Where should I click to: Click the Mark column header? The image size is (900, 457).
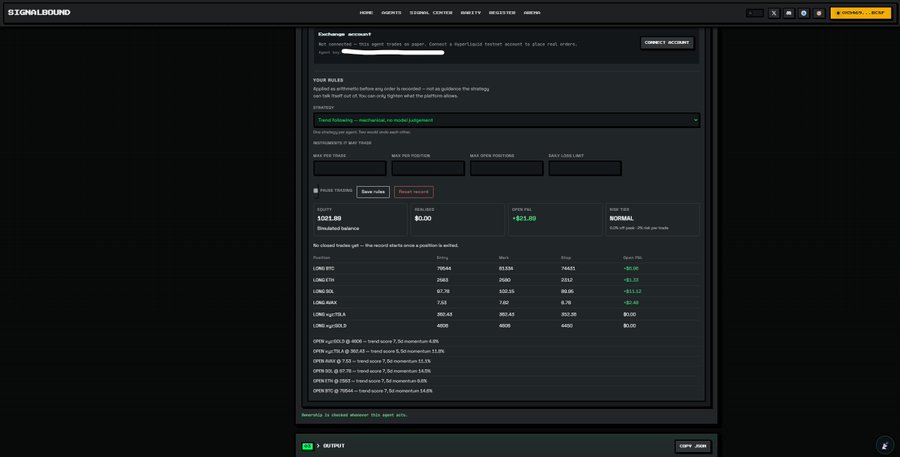click(x=504, y=258)
